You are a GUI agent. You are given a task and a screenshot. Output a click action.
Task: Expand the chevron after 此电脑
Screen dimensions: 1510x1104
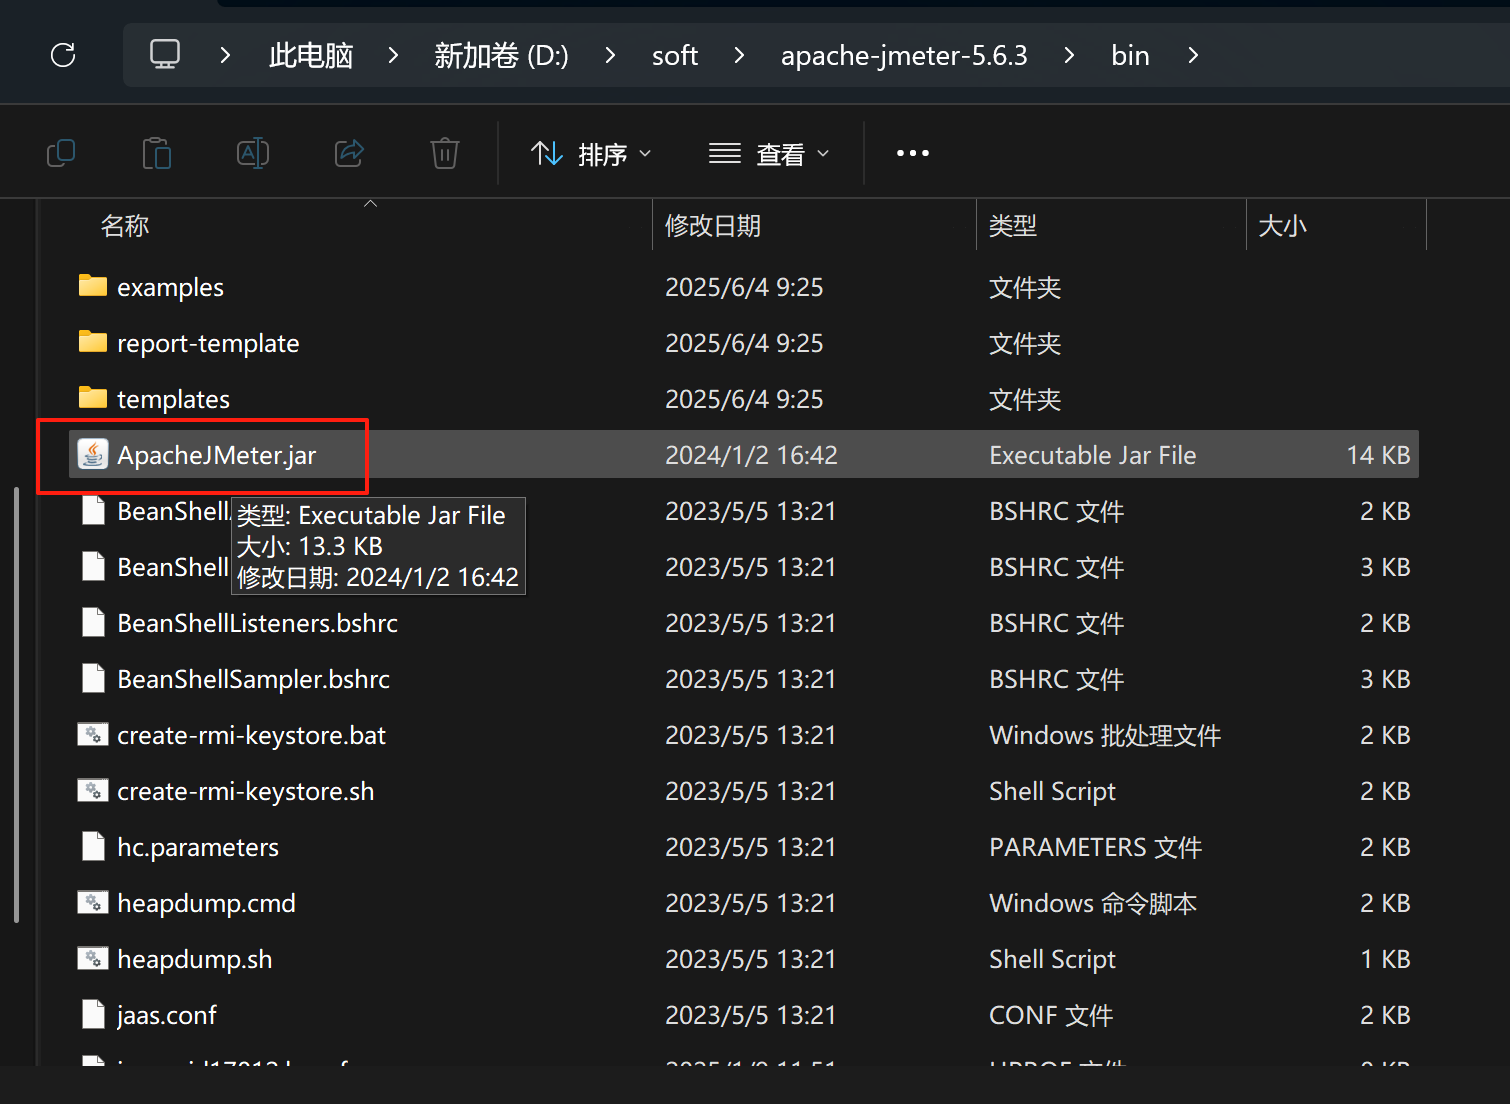pos(393,55)
